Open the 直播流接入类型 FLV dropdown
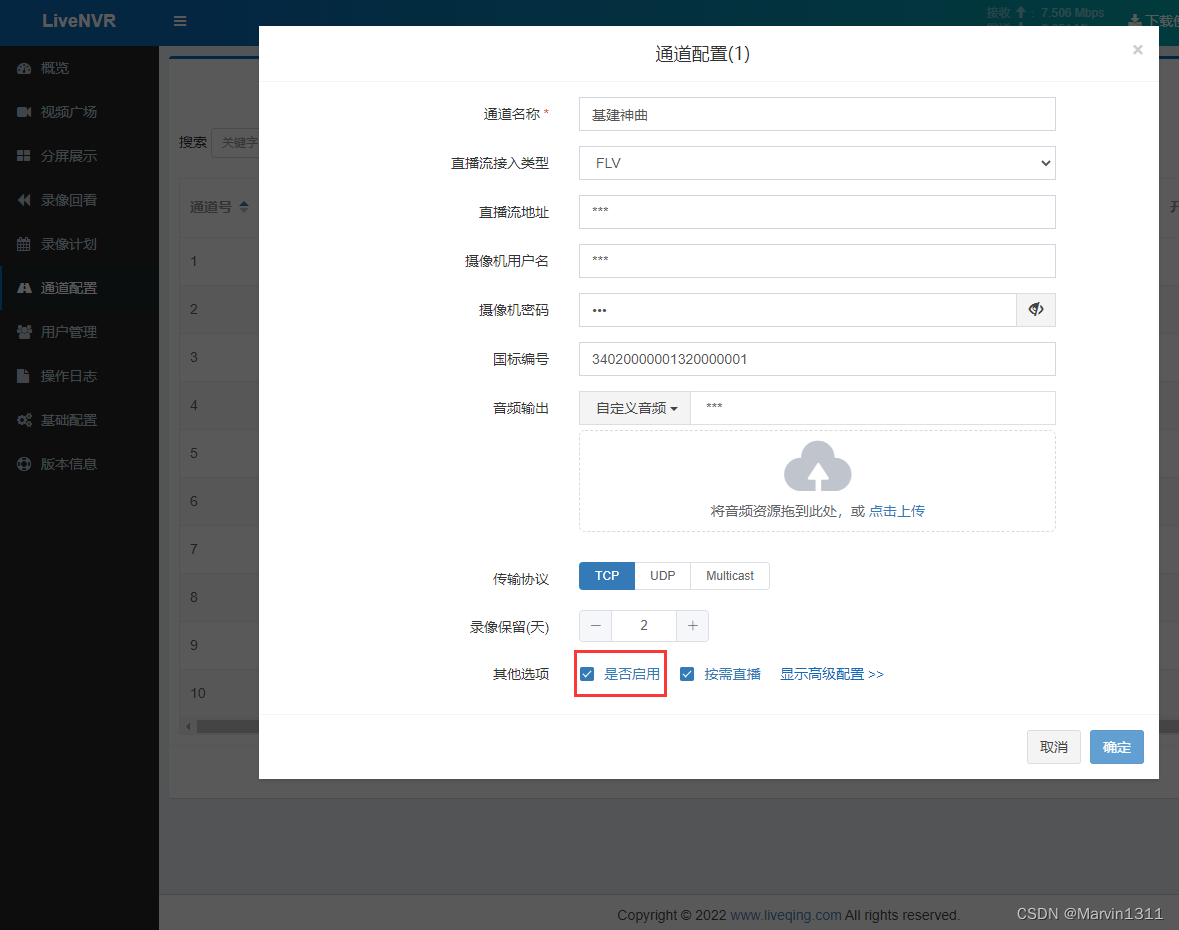This screenshot has height=930, width=1179. click(x=817, y=163)
